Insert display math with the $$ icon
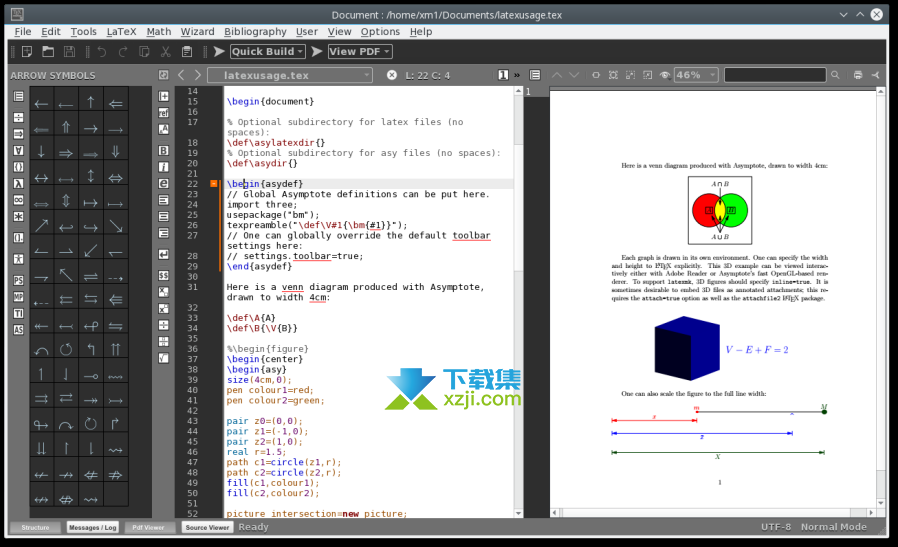The width and height of the screenshot is (898, 547). 163,276
